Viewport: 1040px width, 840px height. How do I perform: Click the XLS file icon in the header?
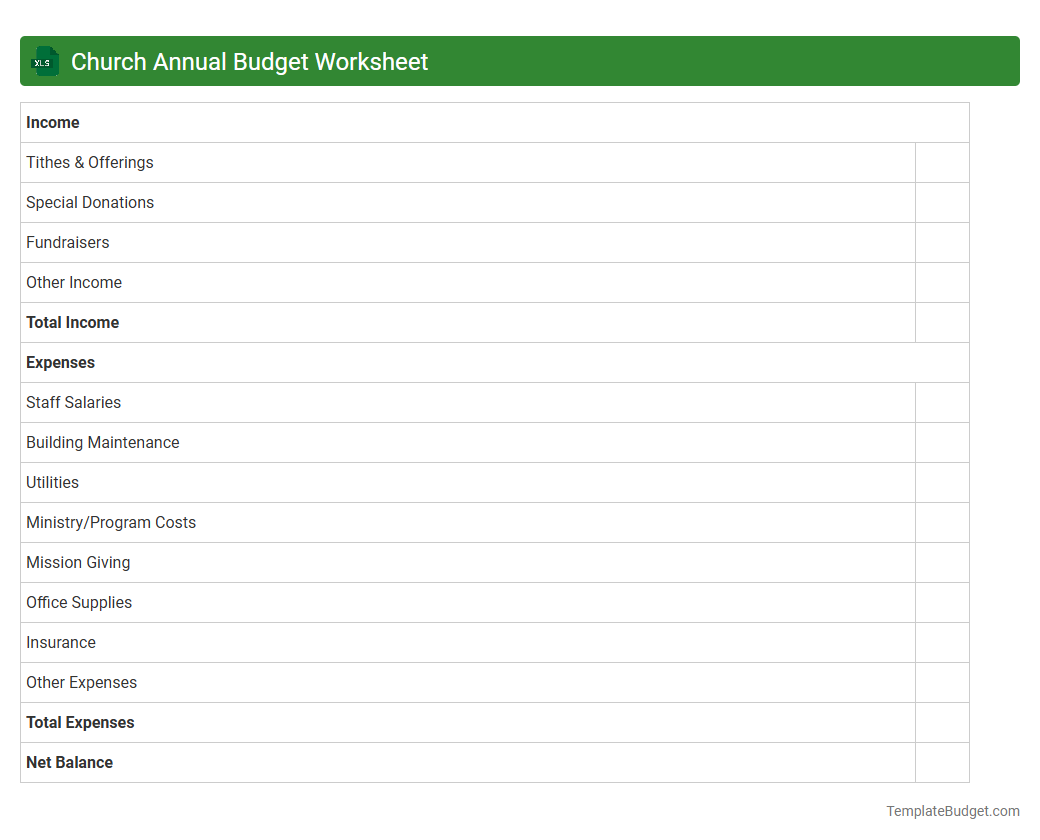pyautogui.click(x=44, y=61)
